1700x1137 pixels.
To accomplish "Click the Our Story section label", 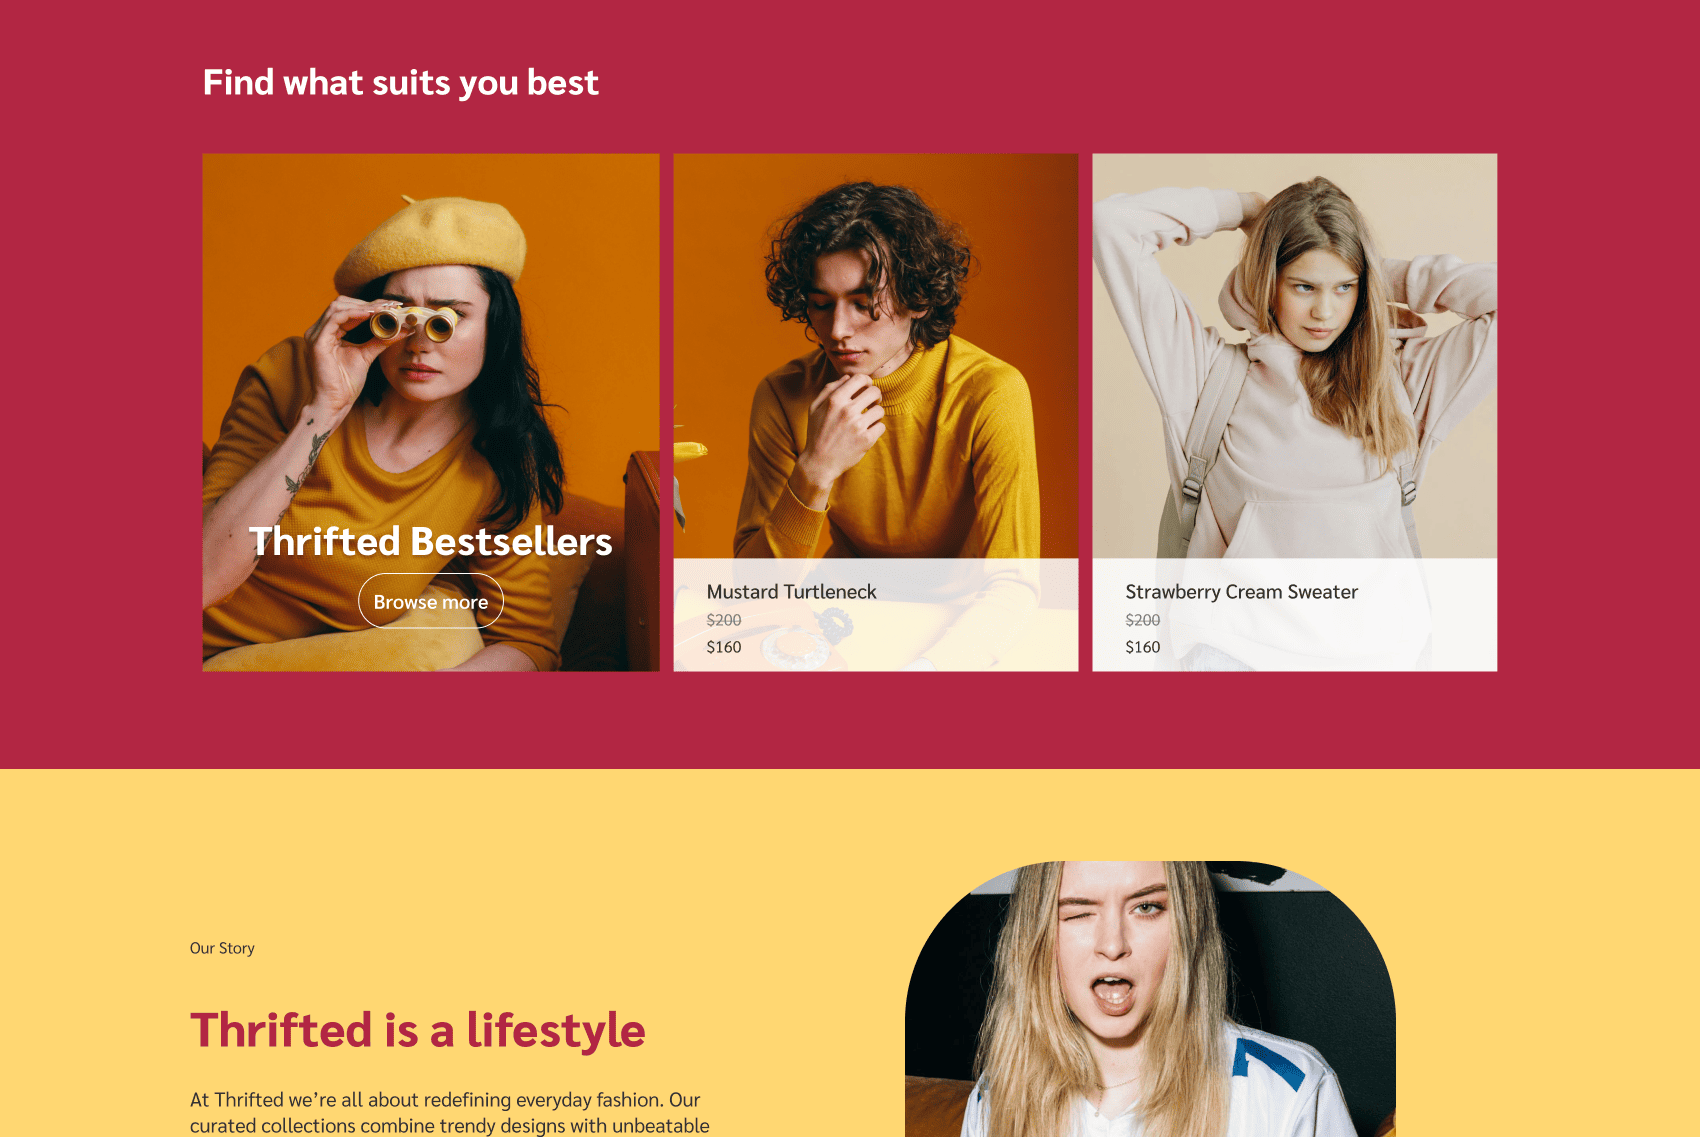I will (x=222, y=948).
